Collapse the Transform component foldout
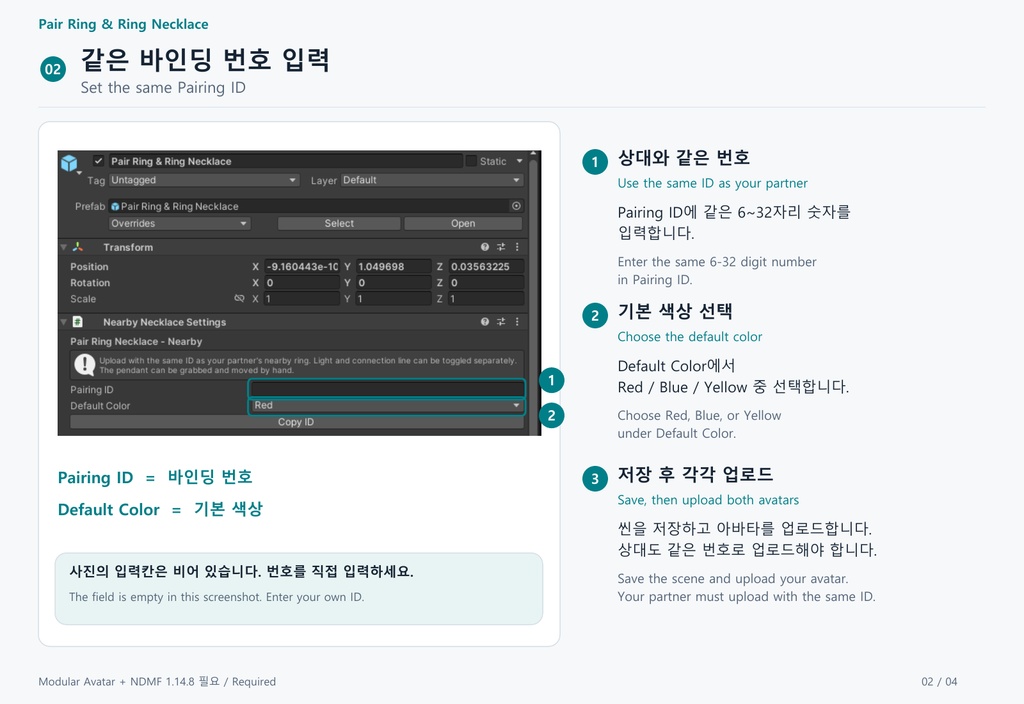 point(63,248)
